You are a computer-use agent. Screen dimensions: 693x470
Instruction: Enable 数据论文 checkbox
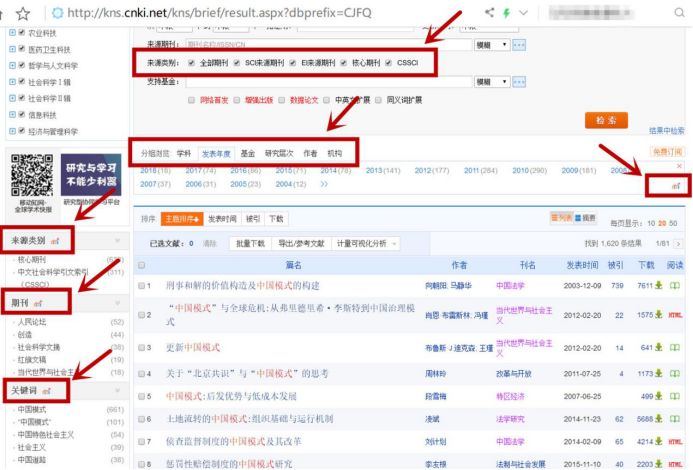point(282,100)
